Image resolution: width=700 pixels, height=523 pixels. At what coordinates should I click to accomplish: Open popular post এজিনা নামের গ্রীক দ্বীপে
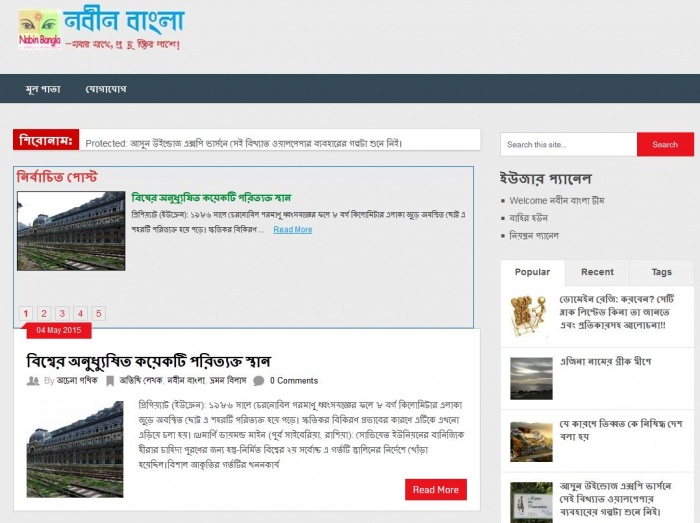(606, 361)
